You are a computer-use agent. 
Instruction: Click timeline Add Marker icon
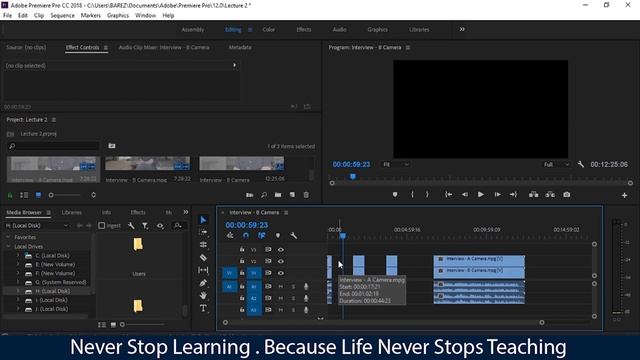click(x=278, y=236)
